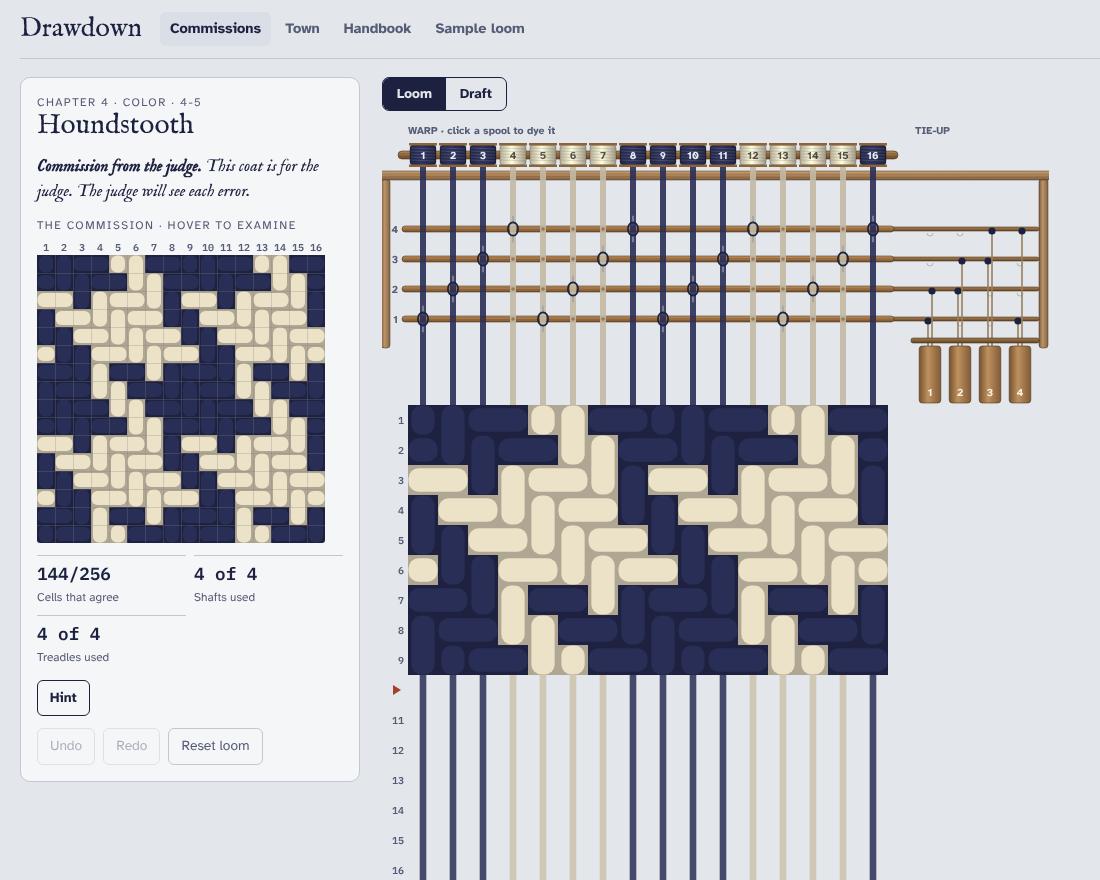Viewport: 1100px width, 880px height.
Task: Click the "Houndstooth" commission title
Action: click(116, 124)
